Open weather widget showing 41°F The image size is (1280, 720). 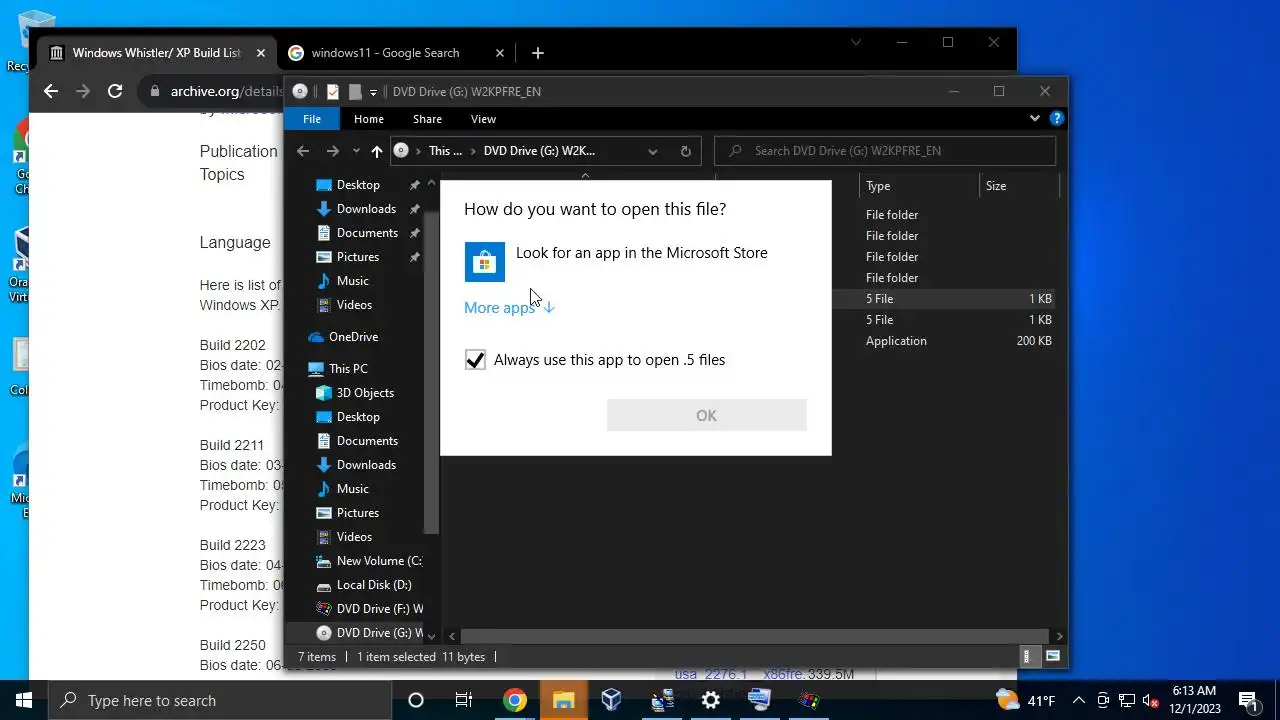[1026, 700]
